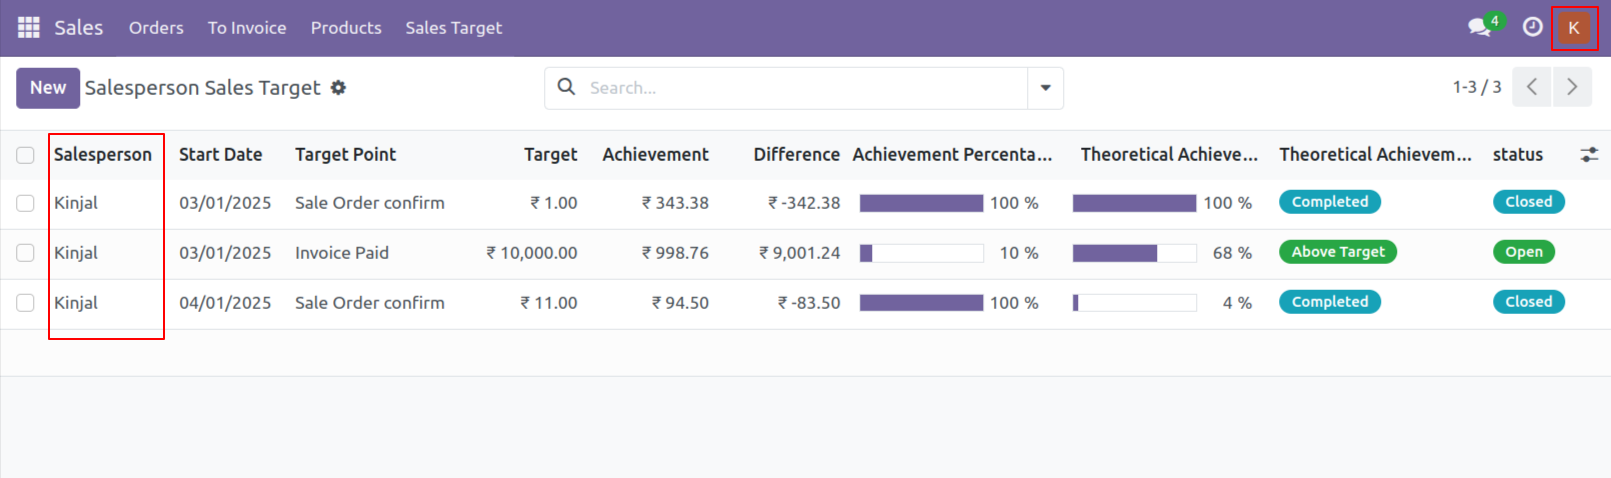This screenshot has height=478, width=1611.
Task: Go to next page with right arrow
Action: (1572, 87)
